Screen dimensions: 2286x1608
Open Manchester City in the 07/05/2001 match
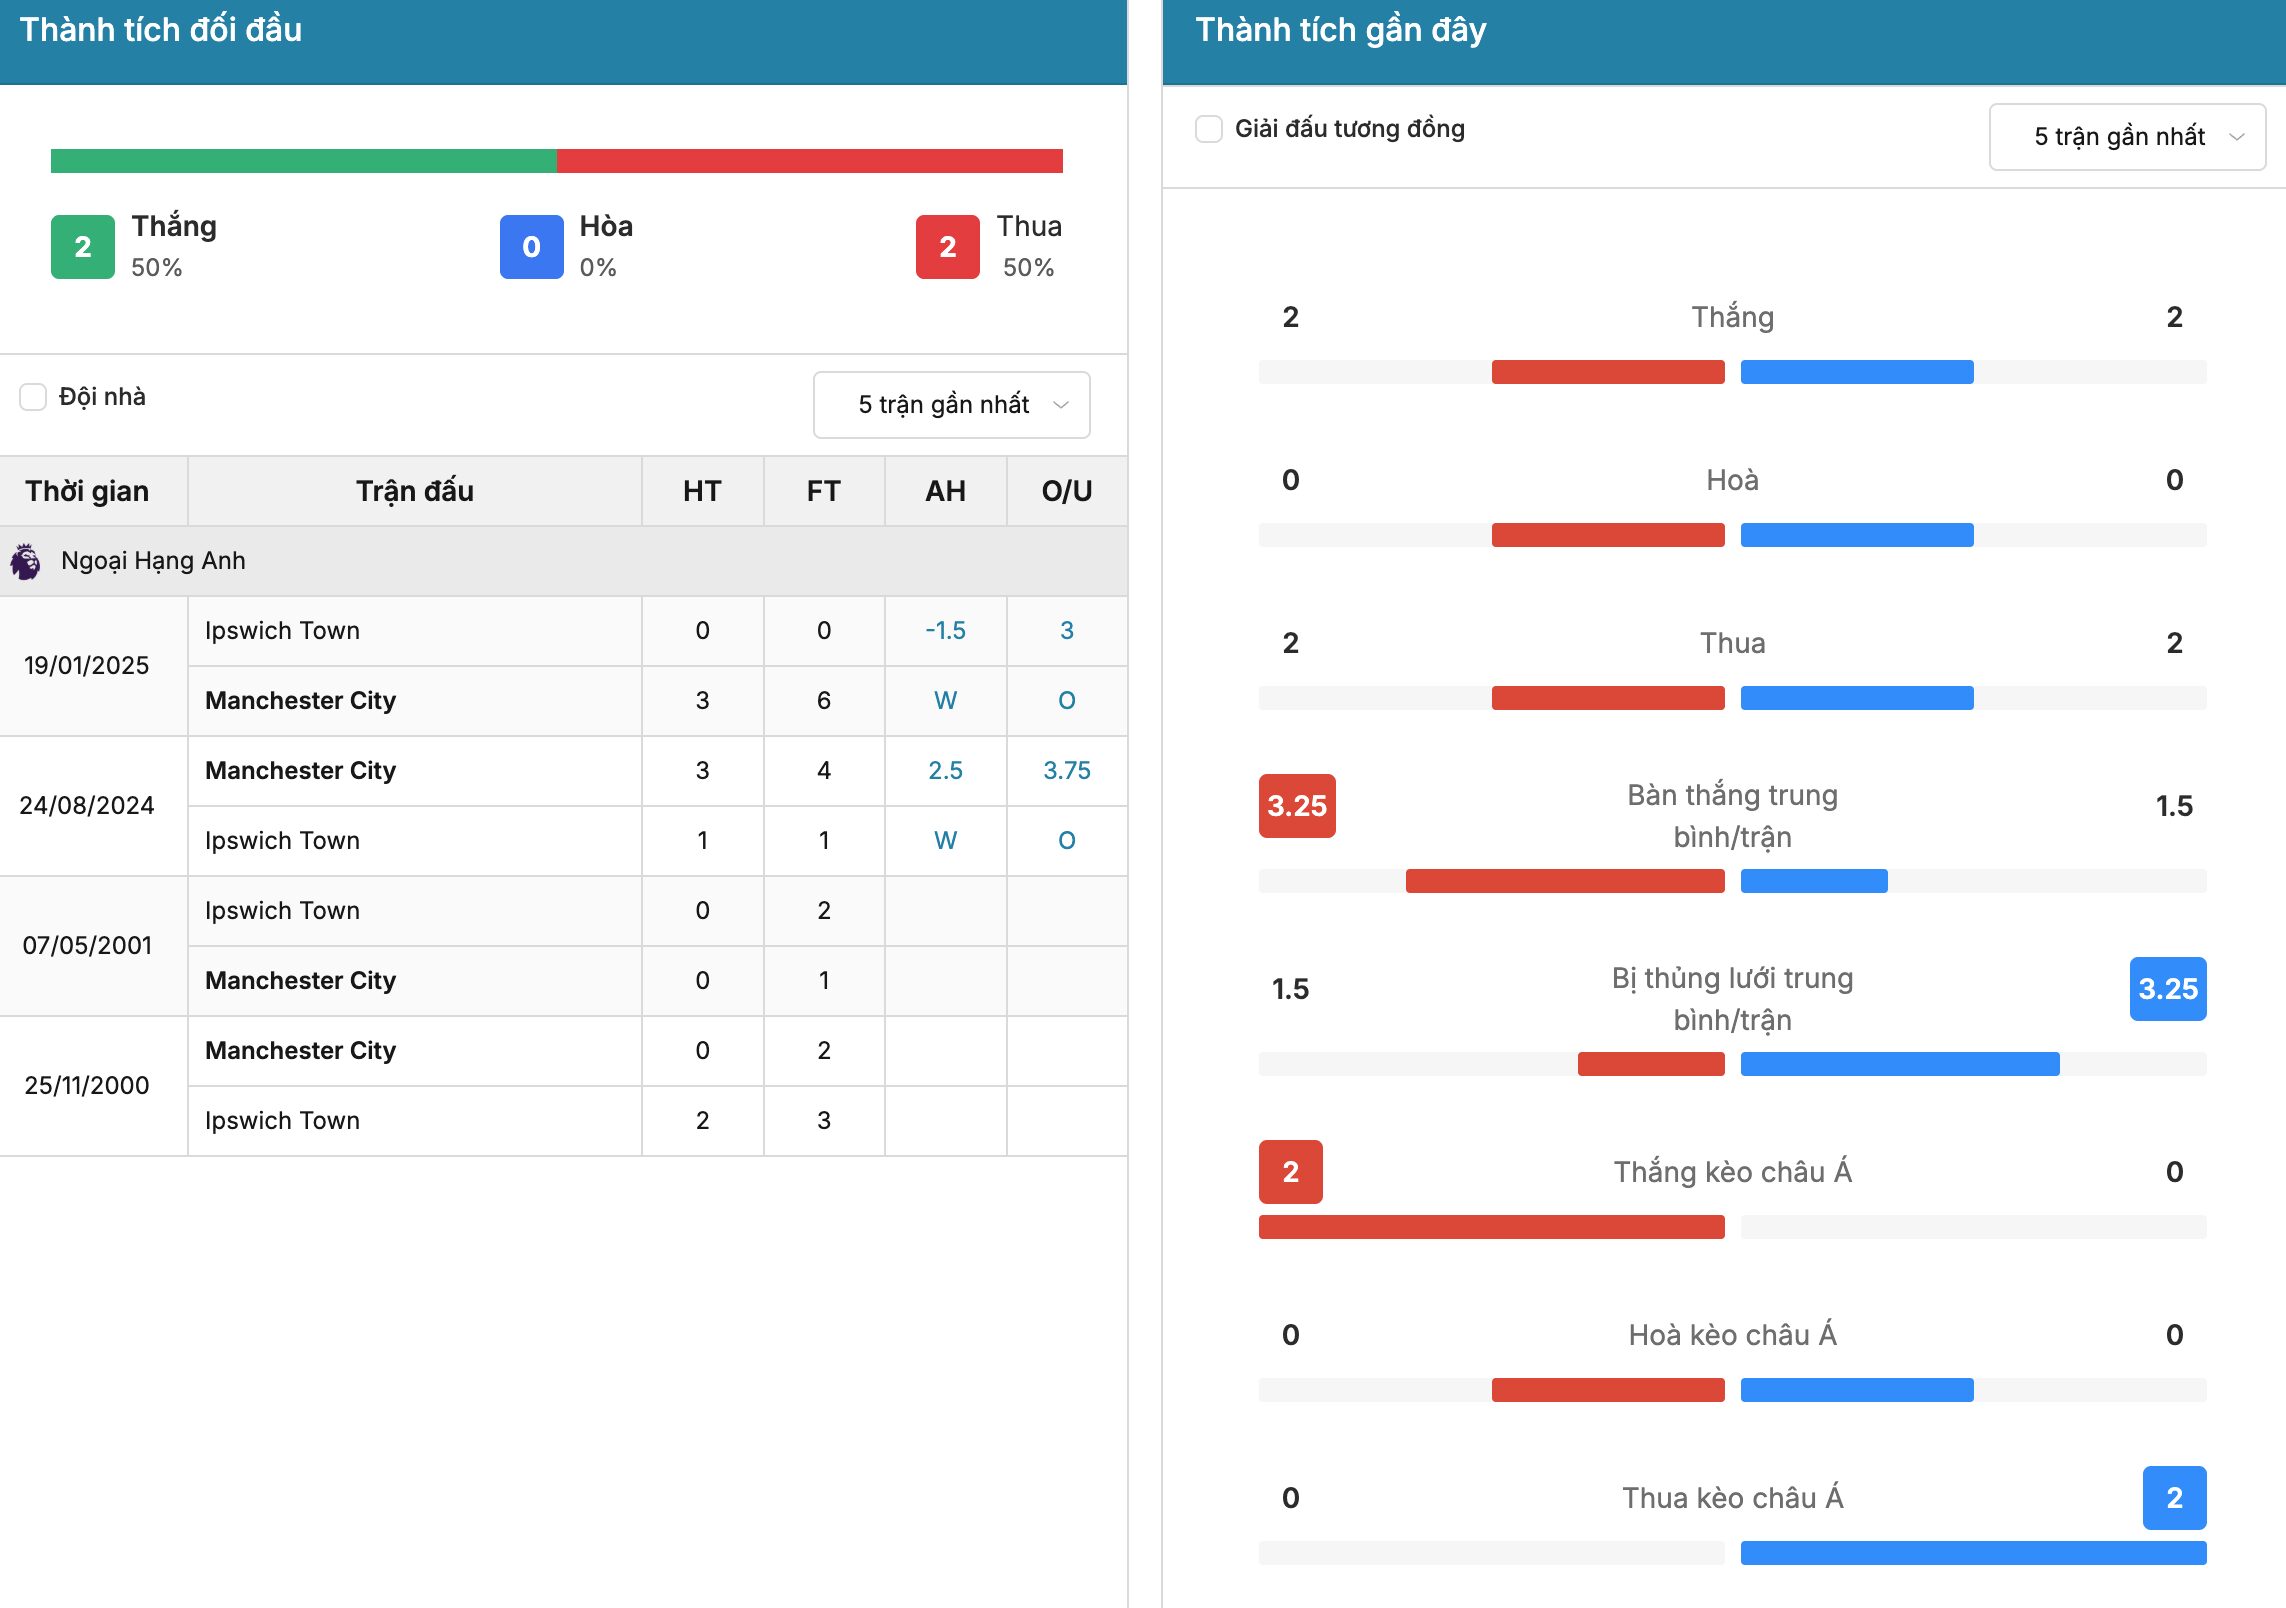coord(300,981)
